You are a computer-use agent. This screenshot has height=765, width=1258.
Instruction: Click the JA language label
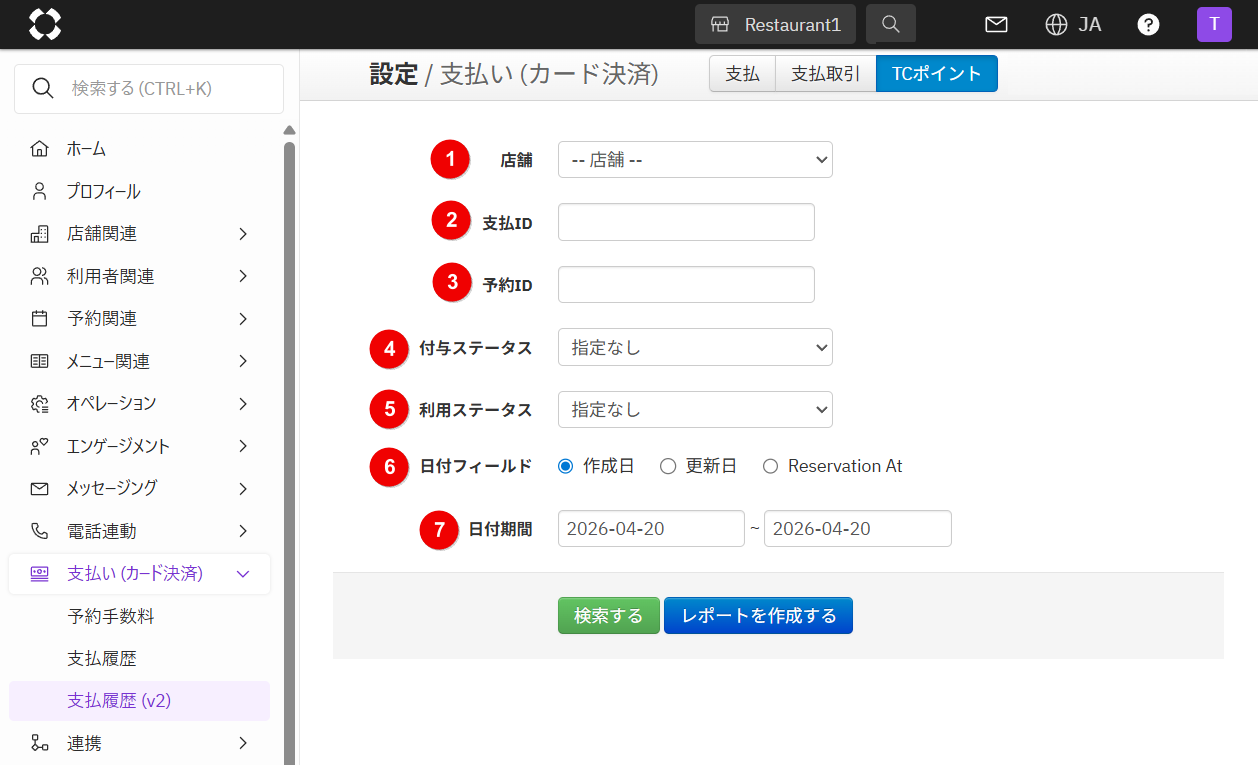pos(1090,24)
